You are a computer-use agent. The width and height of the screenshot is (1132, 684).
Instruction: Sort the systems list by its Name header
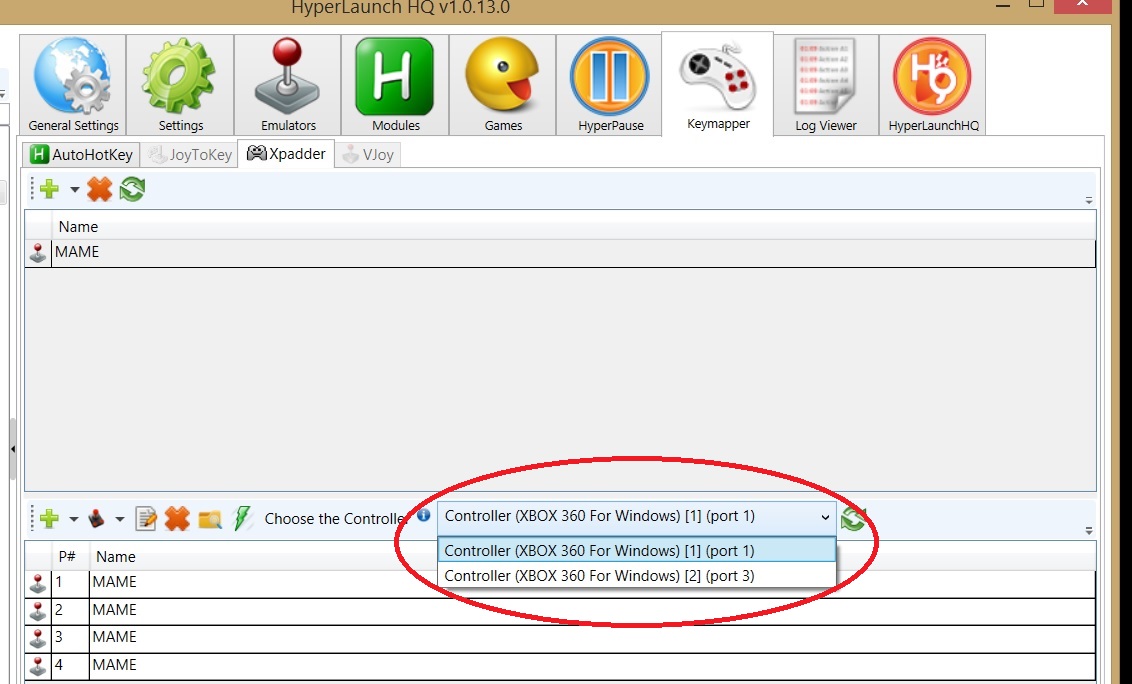78,227
